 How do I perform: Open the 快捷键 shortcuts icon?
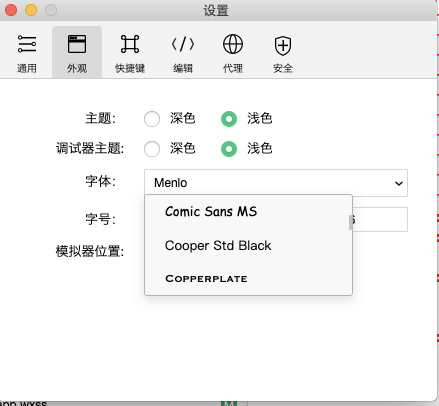pyautogui.click(x=130, y=44)
